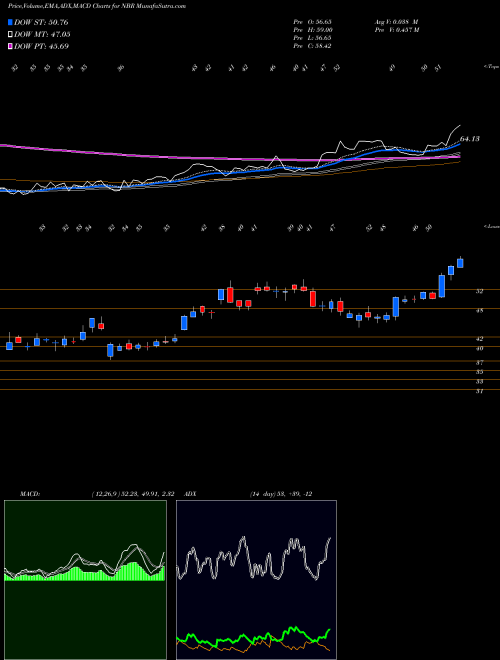Select the DOW ST: 50.76 legend text
This screenshot has width=500, height=660.
click(x=41, y=22)
